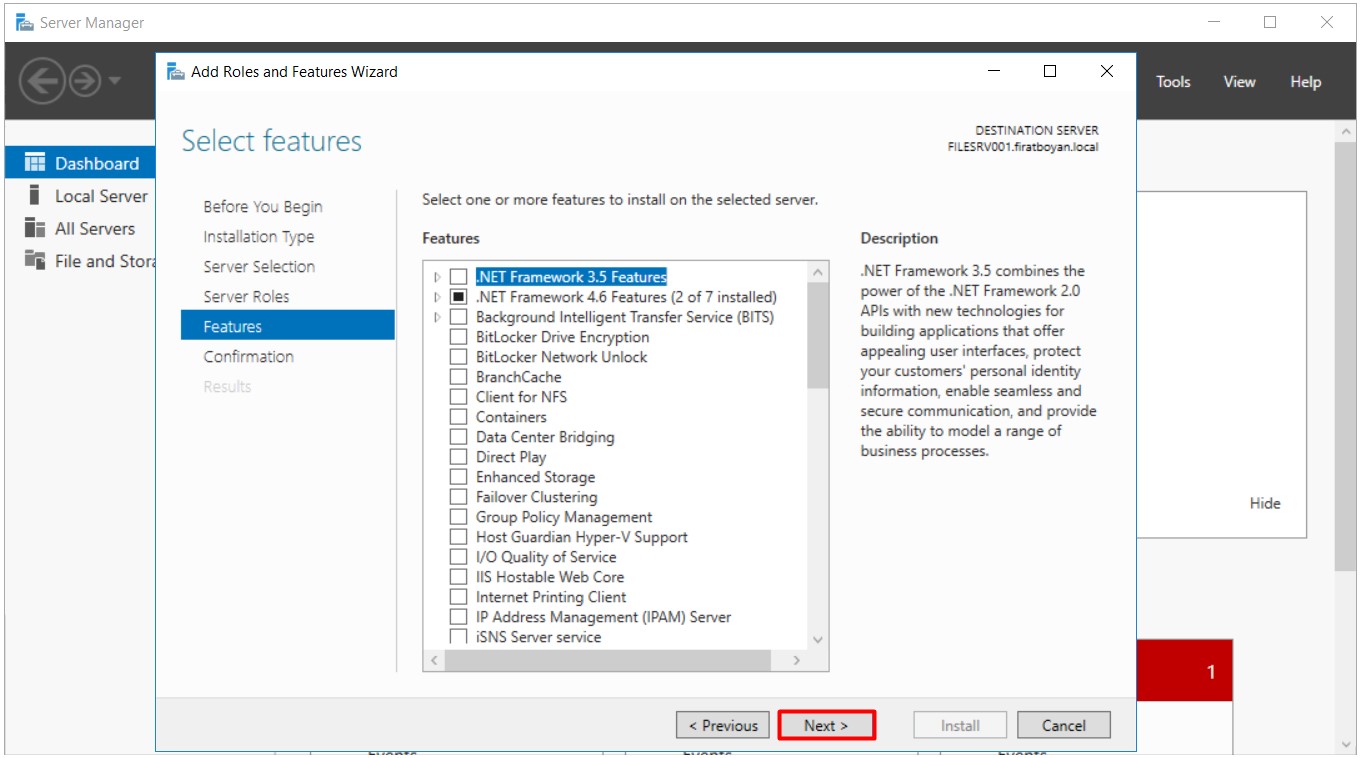This screenshot has height=758, width=1363.
Task: Click the Local Server icon
Action: click(x=35, y=195)
